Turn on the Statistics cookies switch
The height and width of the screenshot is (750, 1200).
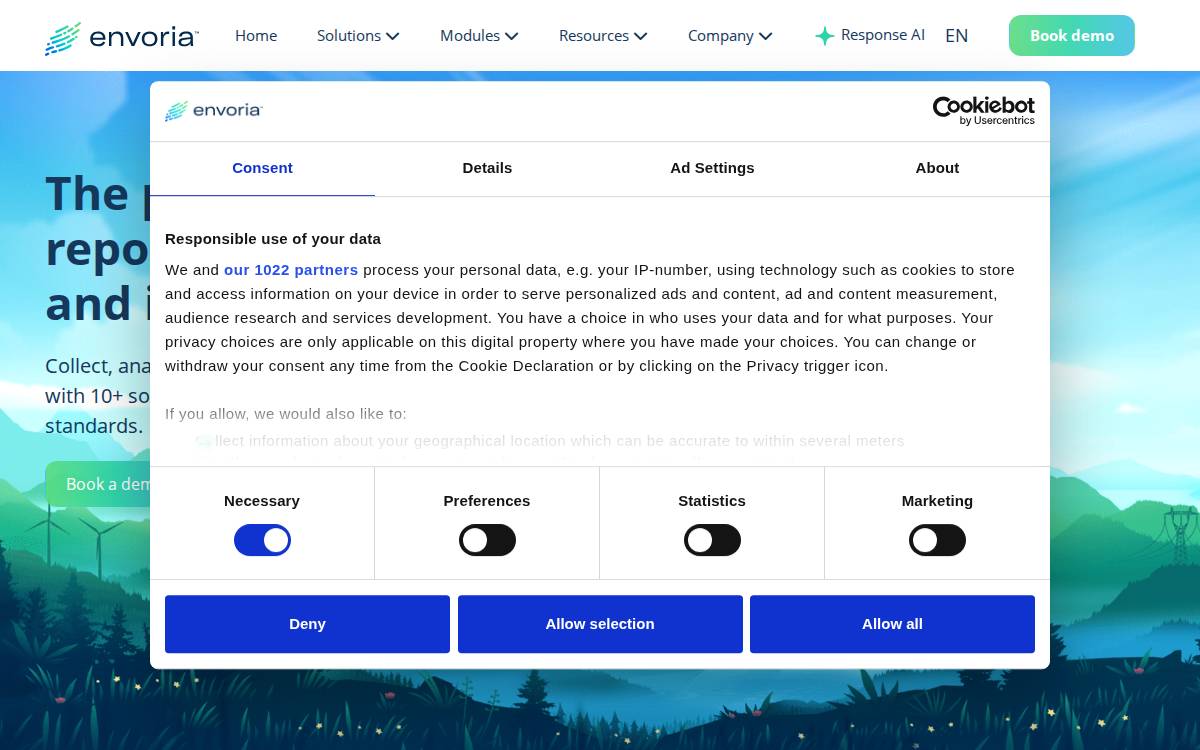pyautogui.click(x=712, y=541)
